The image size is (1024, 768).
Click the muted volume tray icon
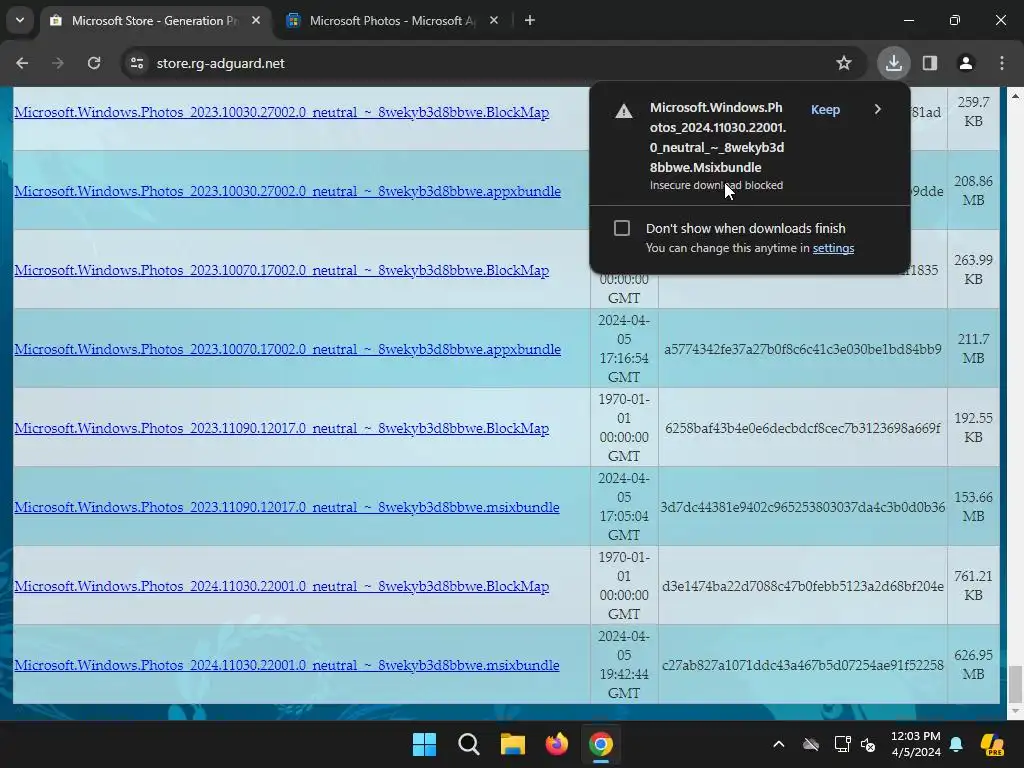pyautogui.click(x=868, y=744)
